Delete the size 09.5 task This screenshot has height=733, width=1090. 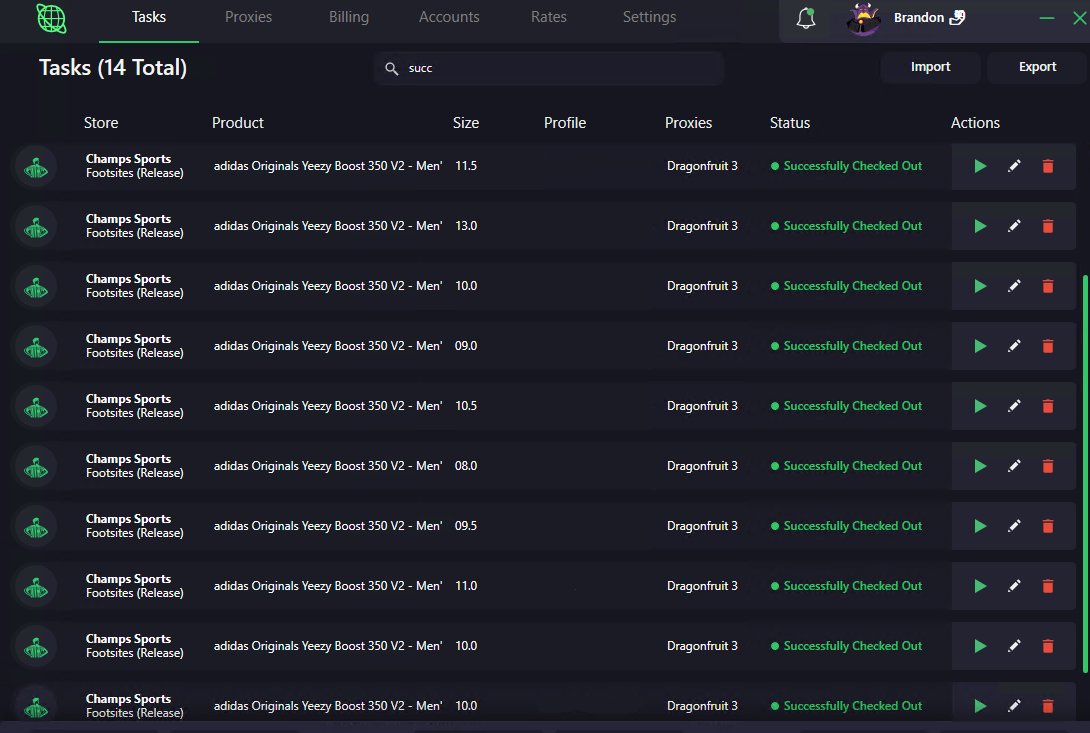1048,526
